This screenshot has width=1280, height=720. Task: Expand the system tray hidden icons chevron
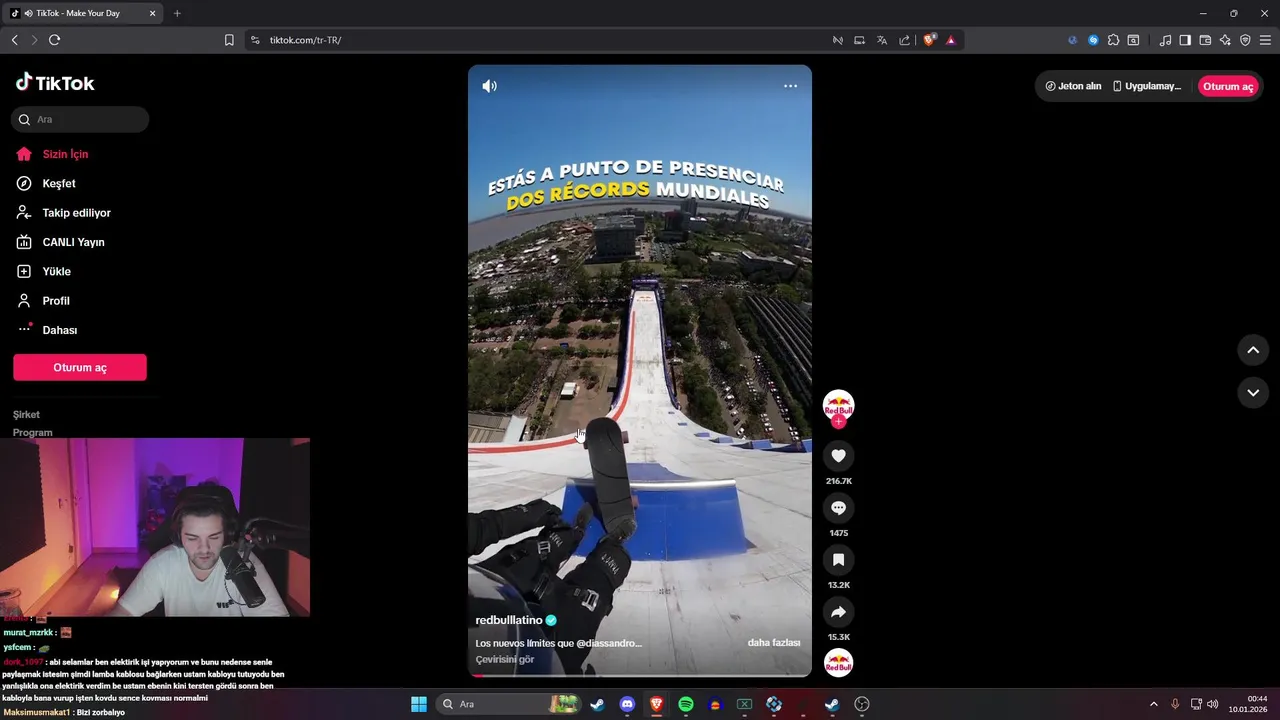[x=1153, y=704]
